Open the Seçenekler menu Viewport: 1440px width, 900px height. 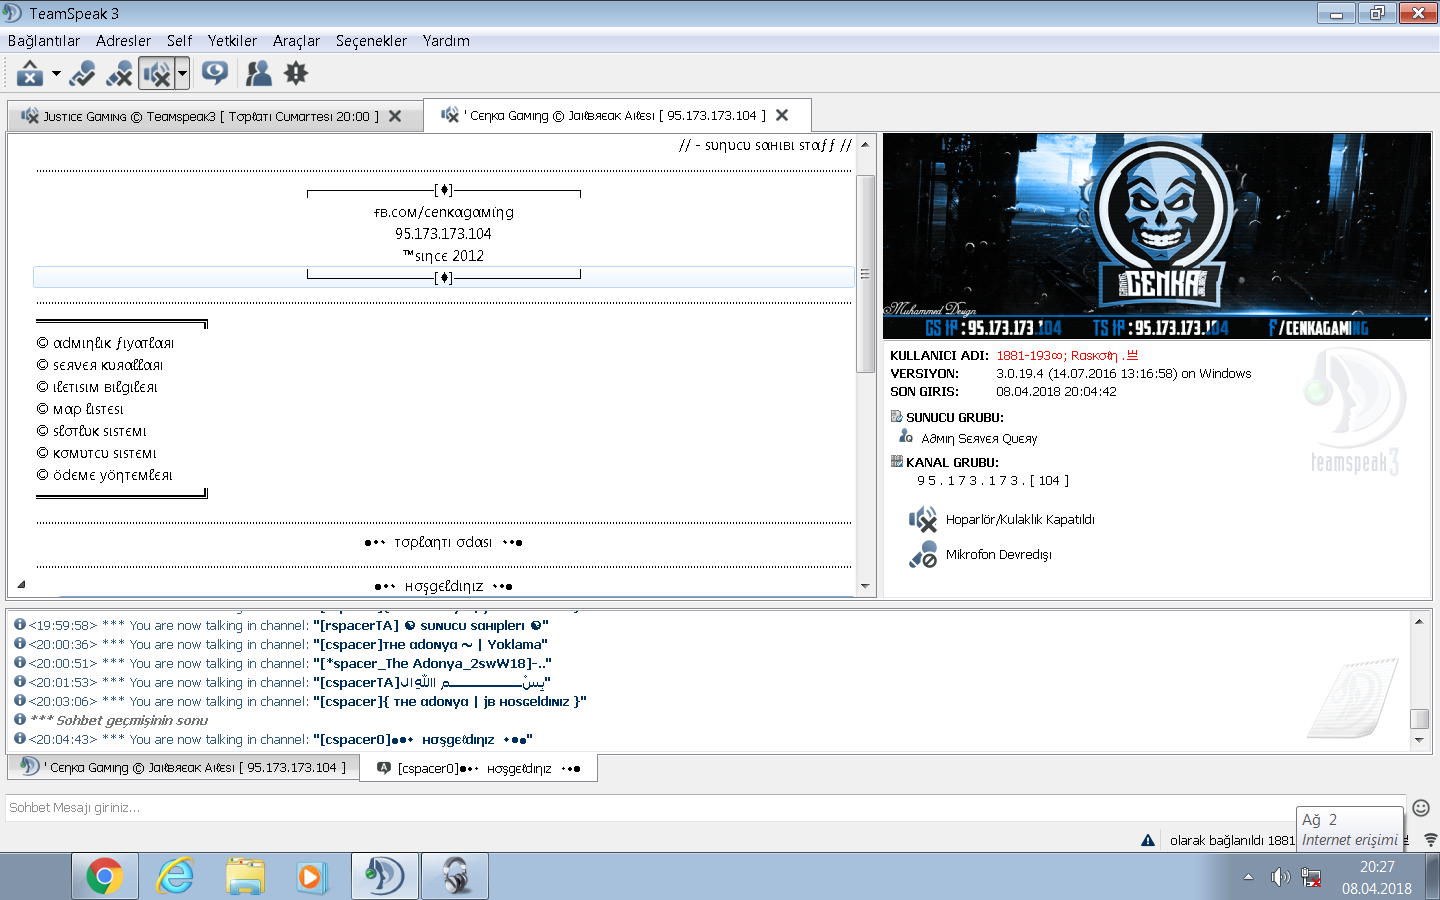click(371, 41)
